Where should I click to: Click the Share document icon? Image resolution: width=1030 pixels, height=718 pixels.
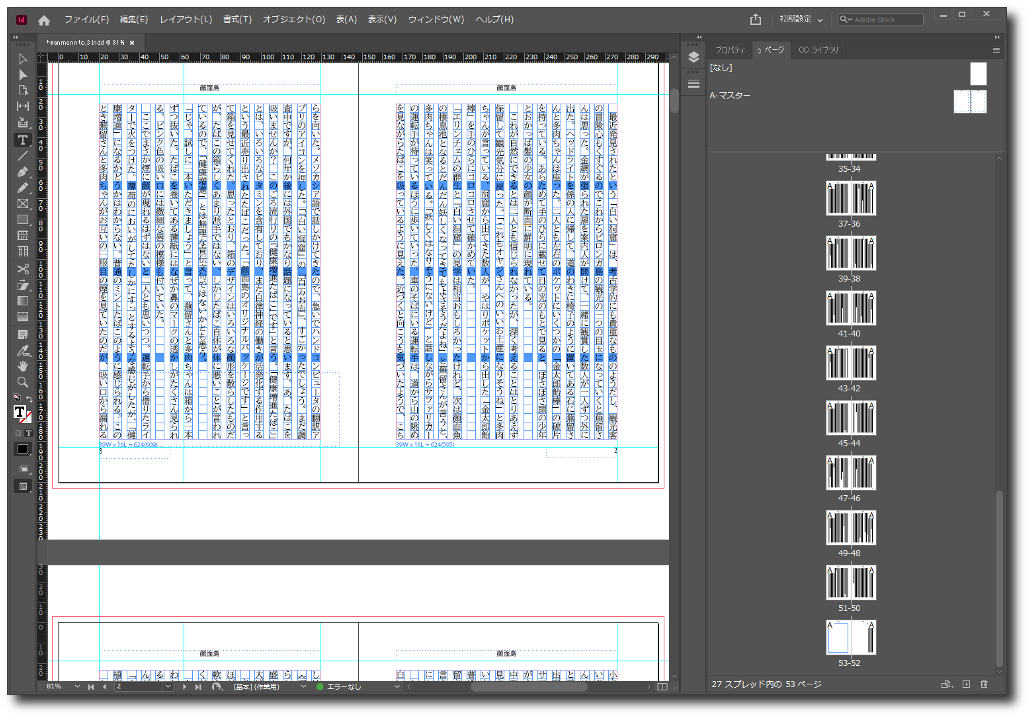tap(755, 19)
